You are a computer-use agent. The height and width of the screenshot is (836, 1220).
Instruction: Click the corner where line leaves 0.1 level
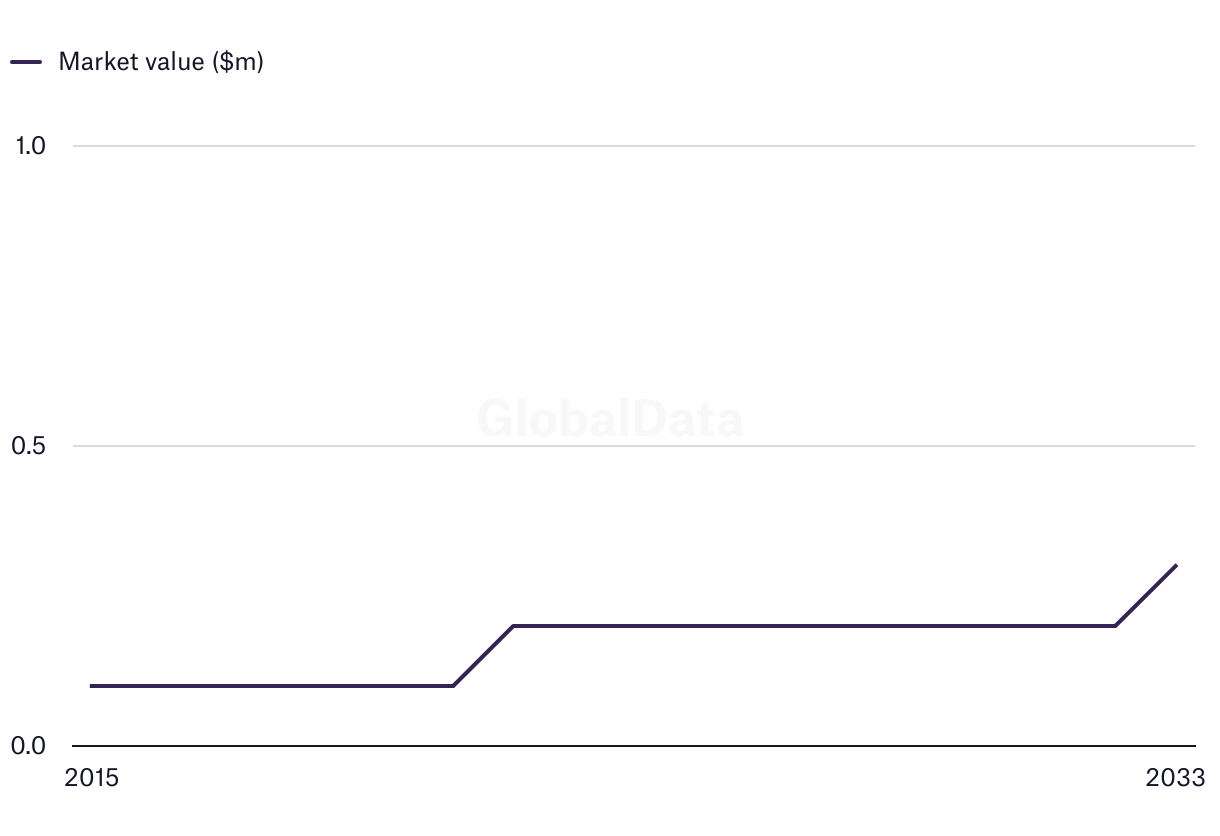453,686
